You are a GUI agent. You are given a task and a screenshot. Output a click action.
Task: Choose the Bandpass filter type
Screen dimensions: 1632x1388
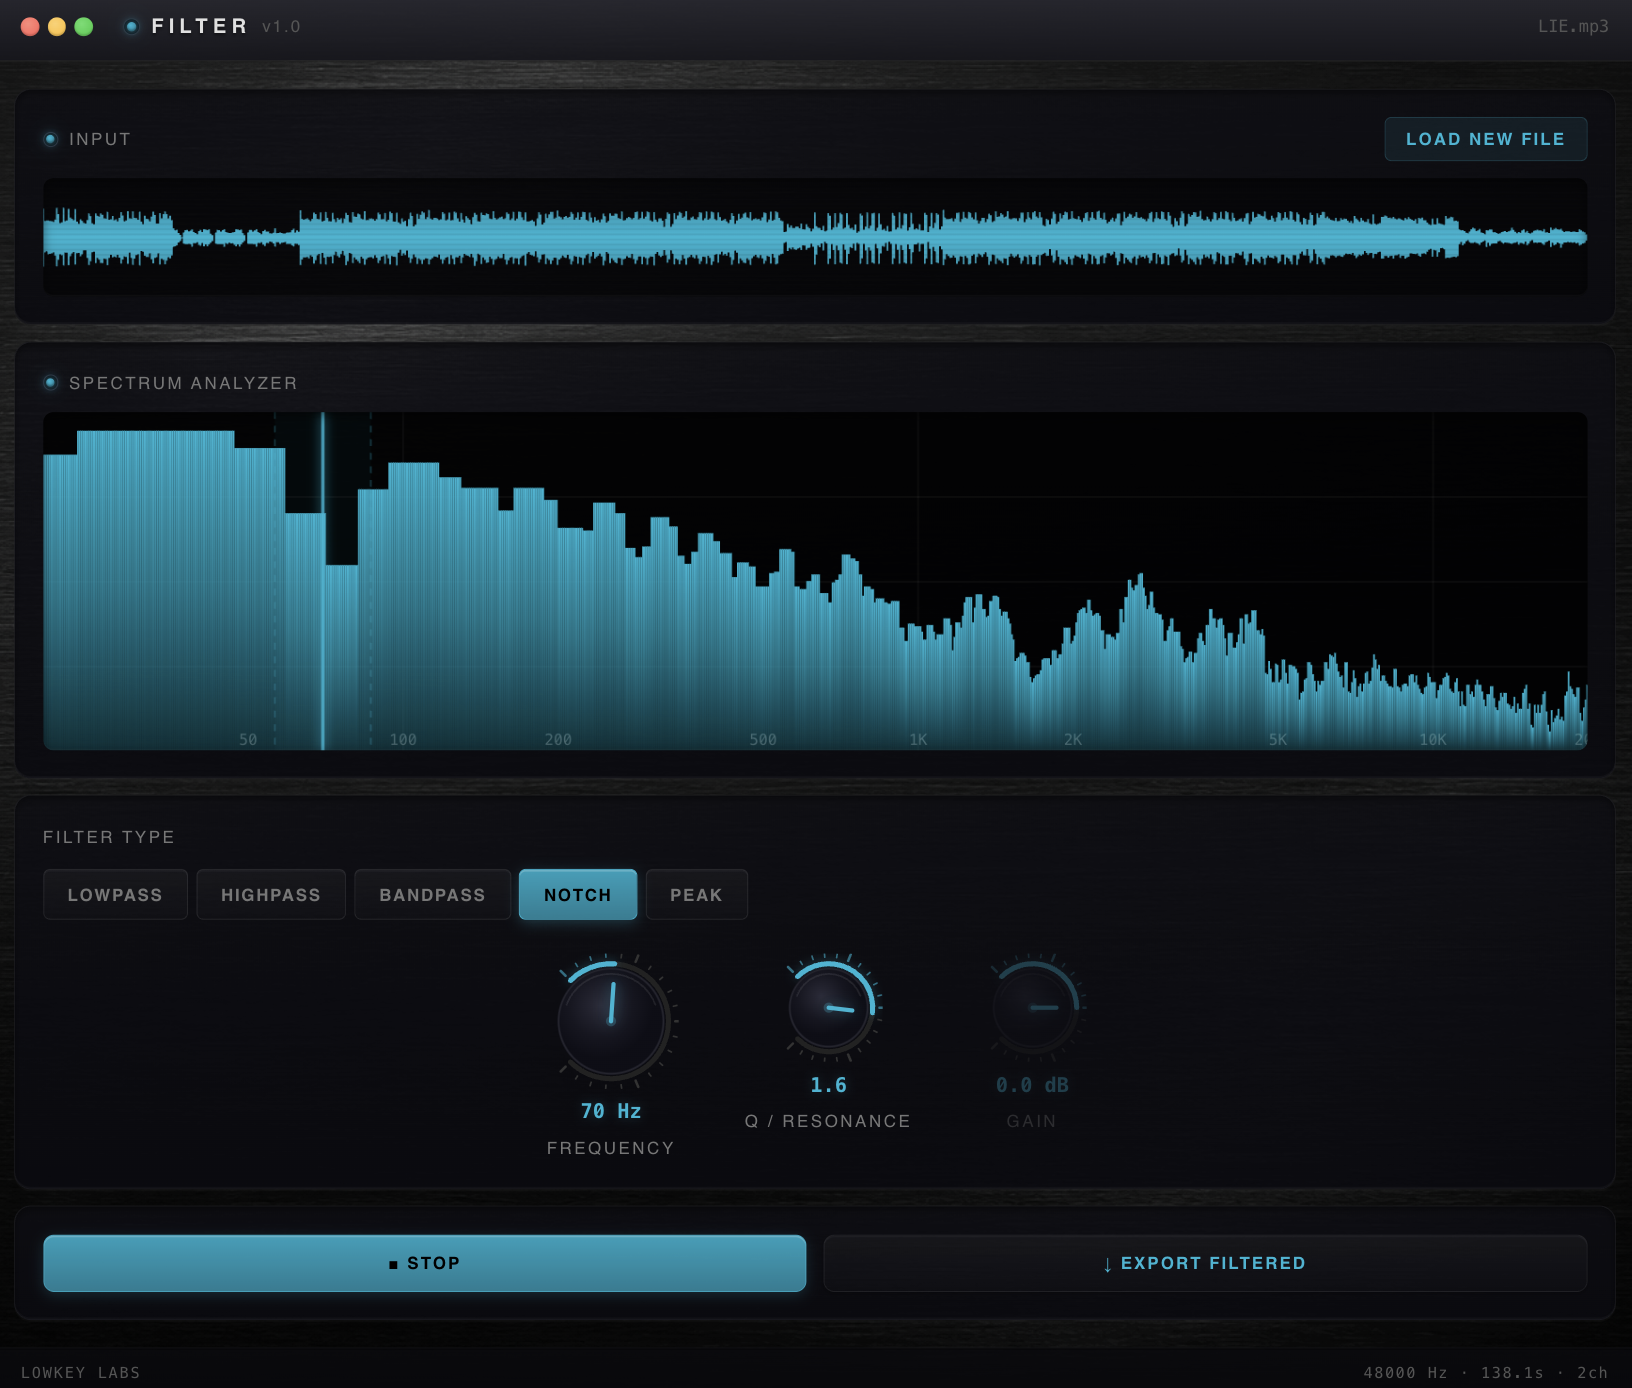[432, 895]
